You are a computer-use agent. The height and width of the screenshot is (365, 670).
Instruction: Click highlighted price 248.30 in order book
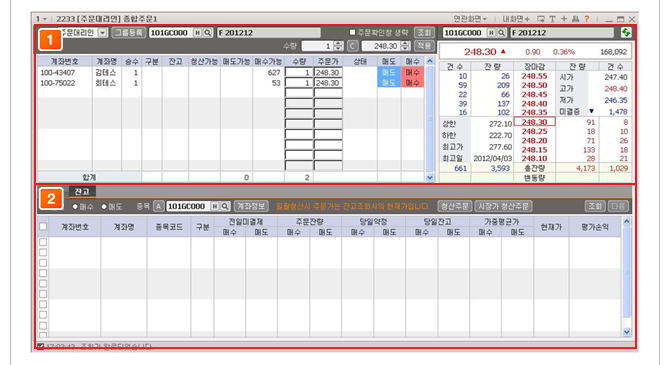535,122
